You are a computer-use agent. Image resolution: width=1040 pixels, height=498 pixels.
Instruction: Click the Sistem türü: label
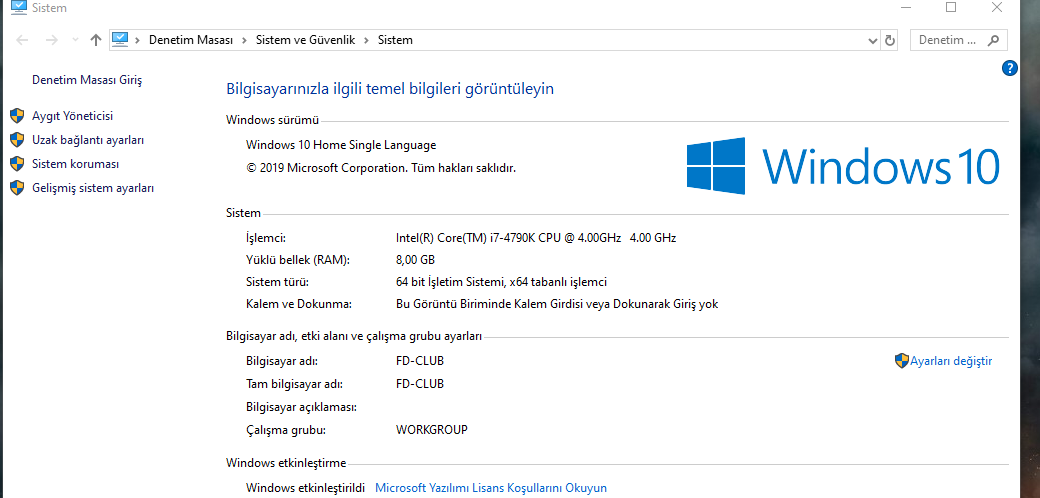[x=277, y=282]
